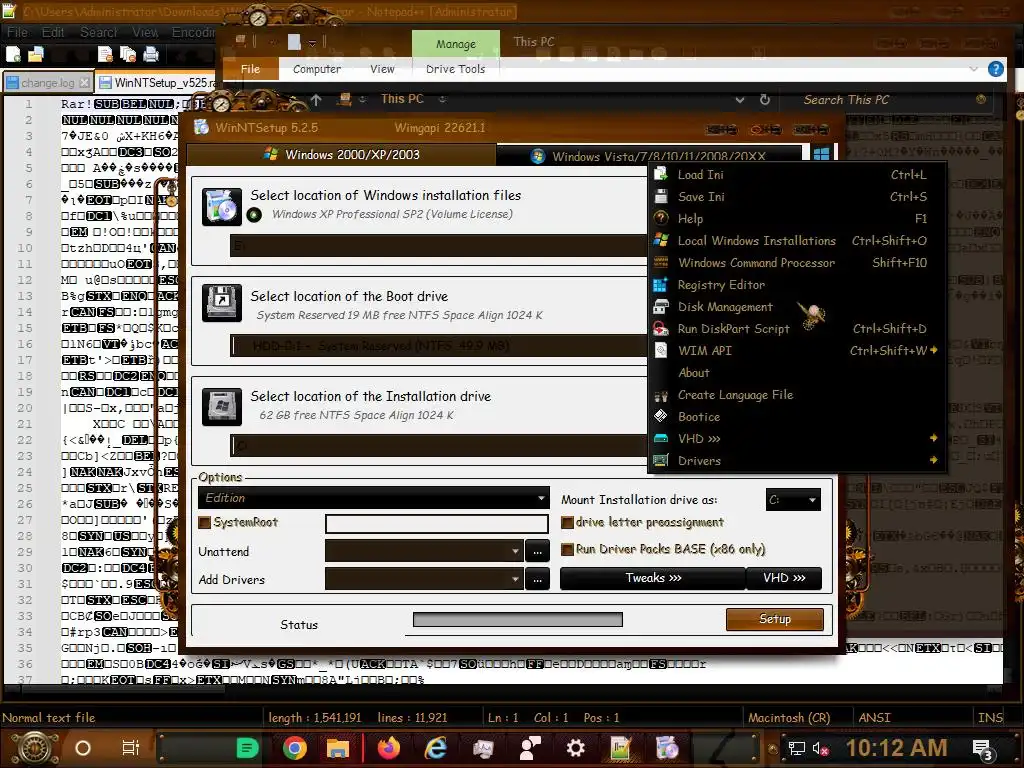The height and width of the screenshot is (768, 1024).
Task: Click the Drivers icon in menu
Action: 661,460
